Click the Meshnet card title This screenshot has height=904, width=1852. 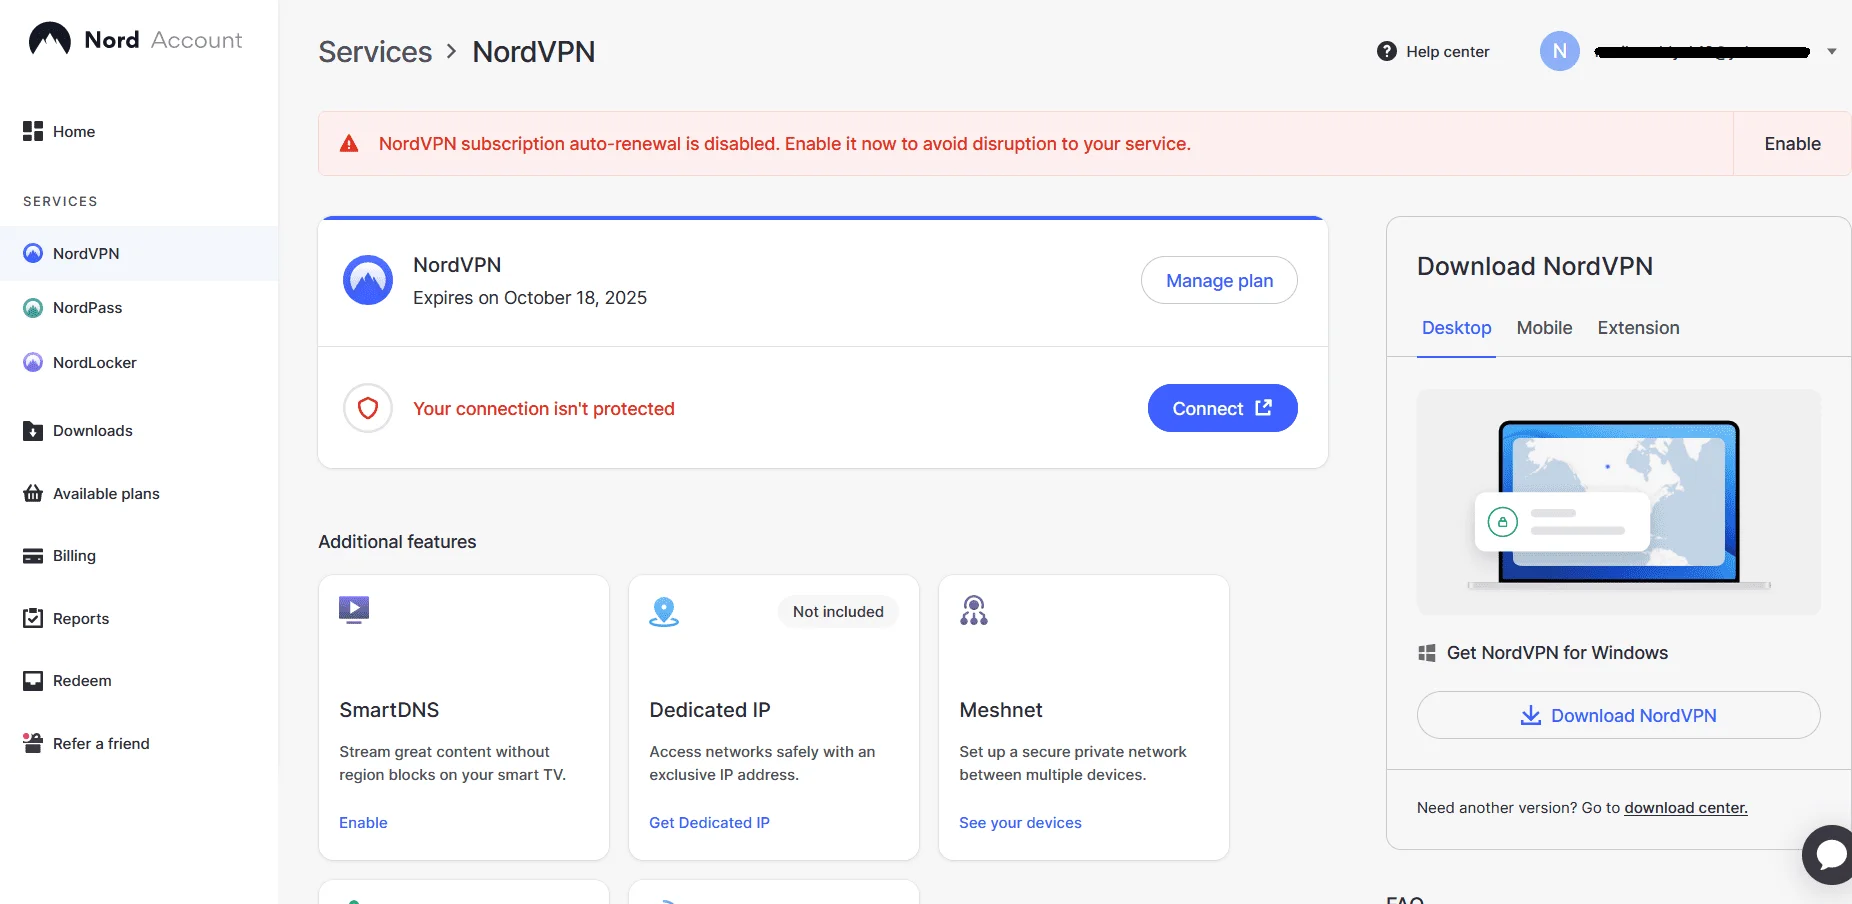[x=1000, y=710]
